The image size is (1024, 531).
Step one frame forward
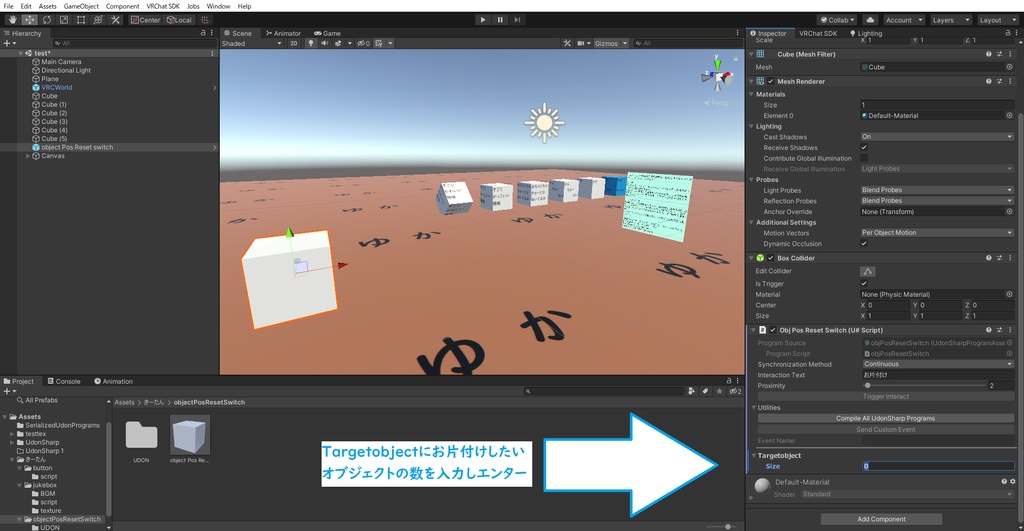tap(517, 20)
